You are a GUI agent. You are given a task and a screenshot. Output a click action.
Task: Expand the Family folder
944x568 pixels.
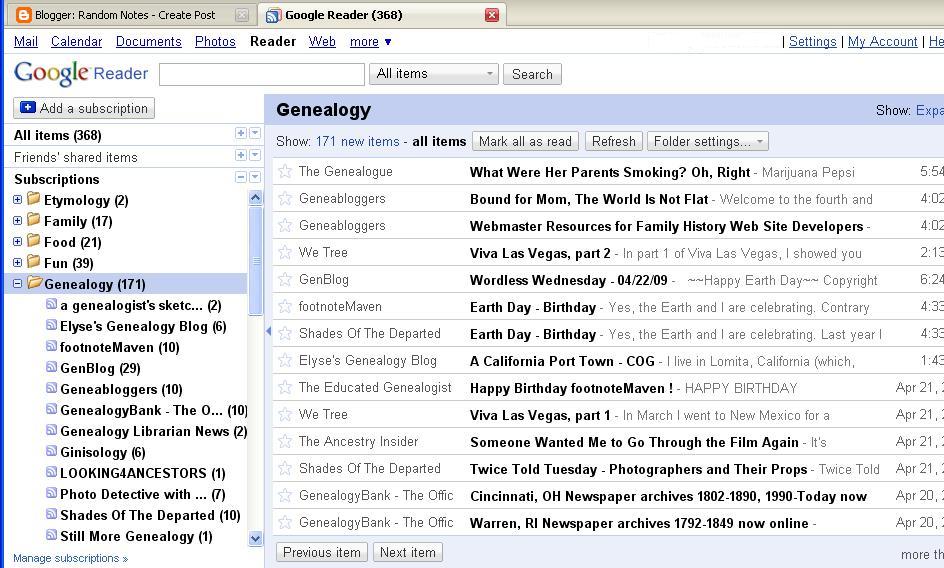click(x=17, y=220)
